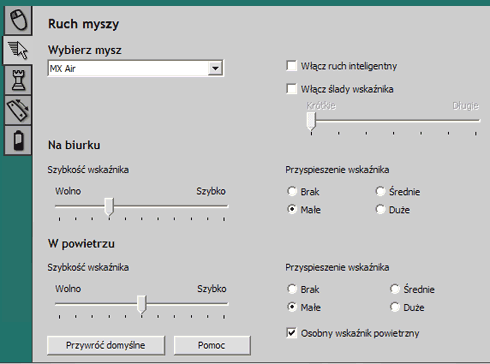Select Duże acceleration under W powietrzu

(x=395, y=307)
